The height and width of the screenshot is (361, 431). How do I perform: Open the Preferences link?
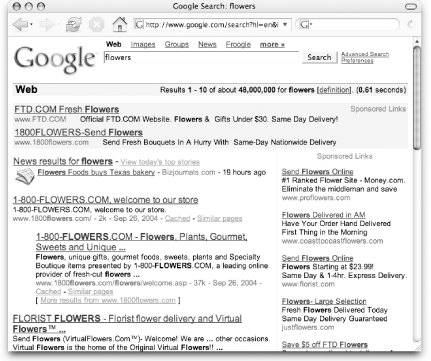pos(357,61)
